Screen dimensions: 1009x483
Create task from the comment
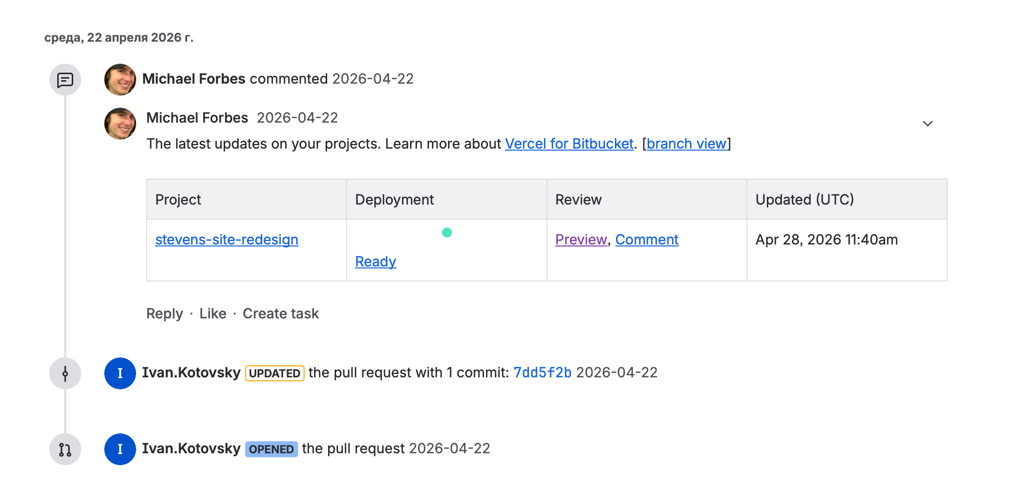(280, 314)
